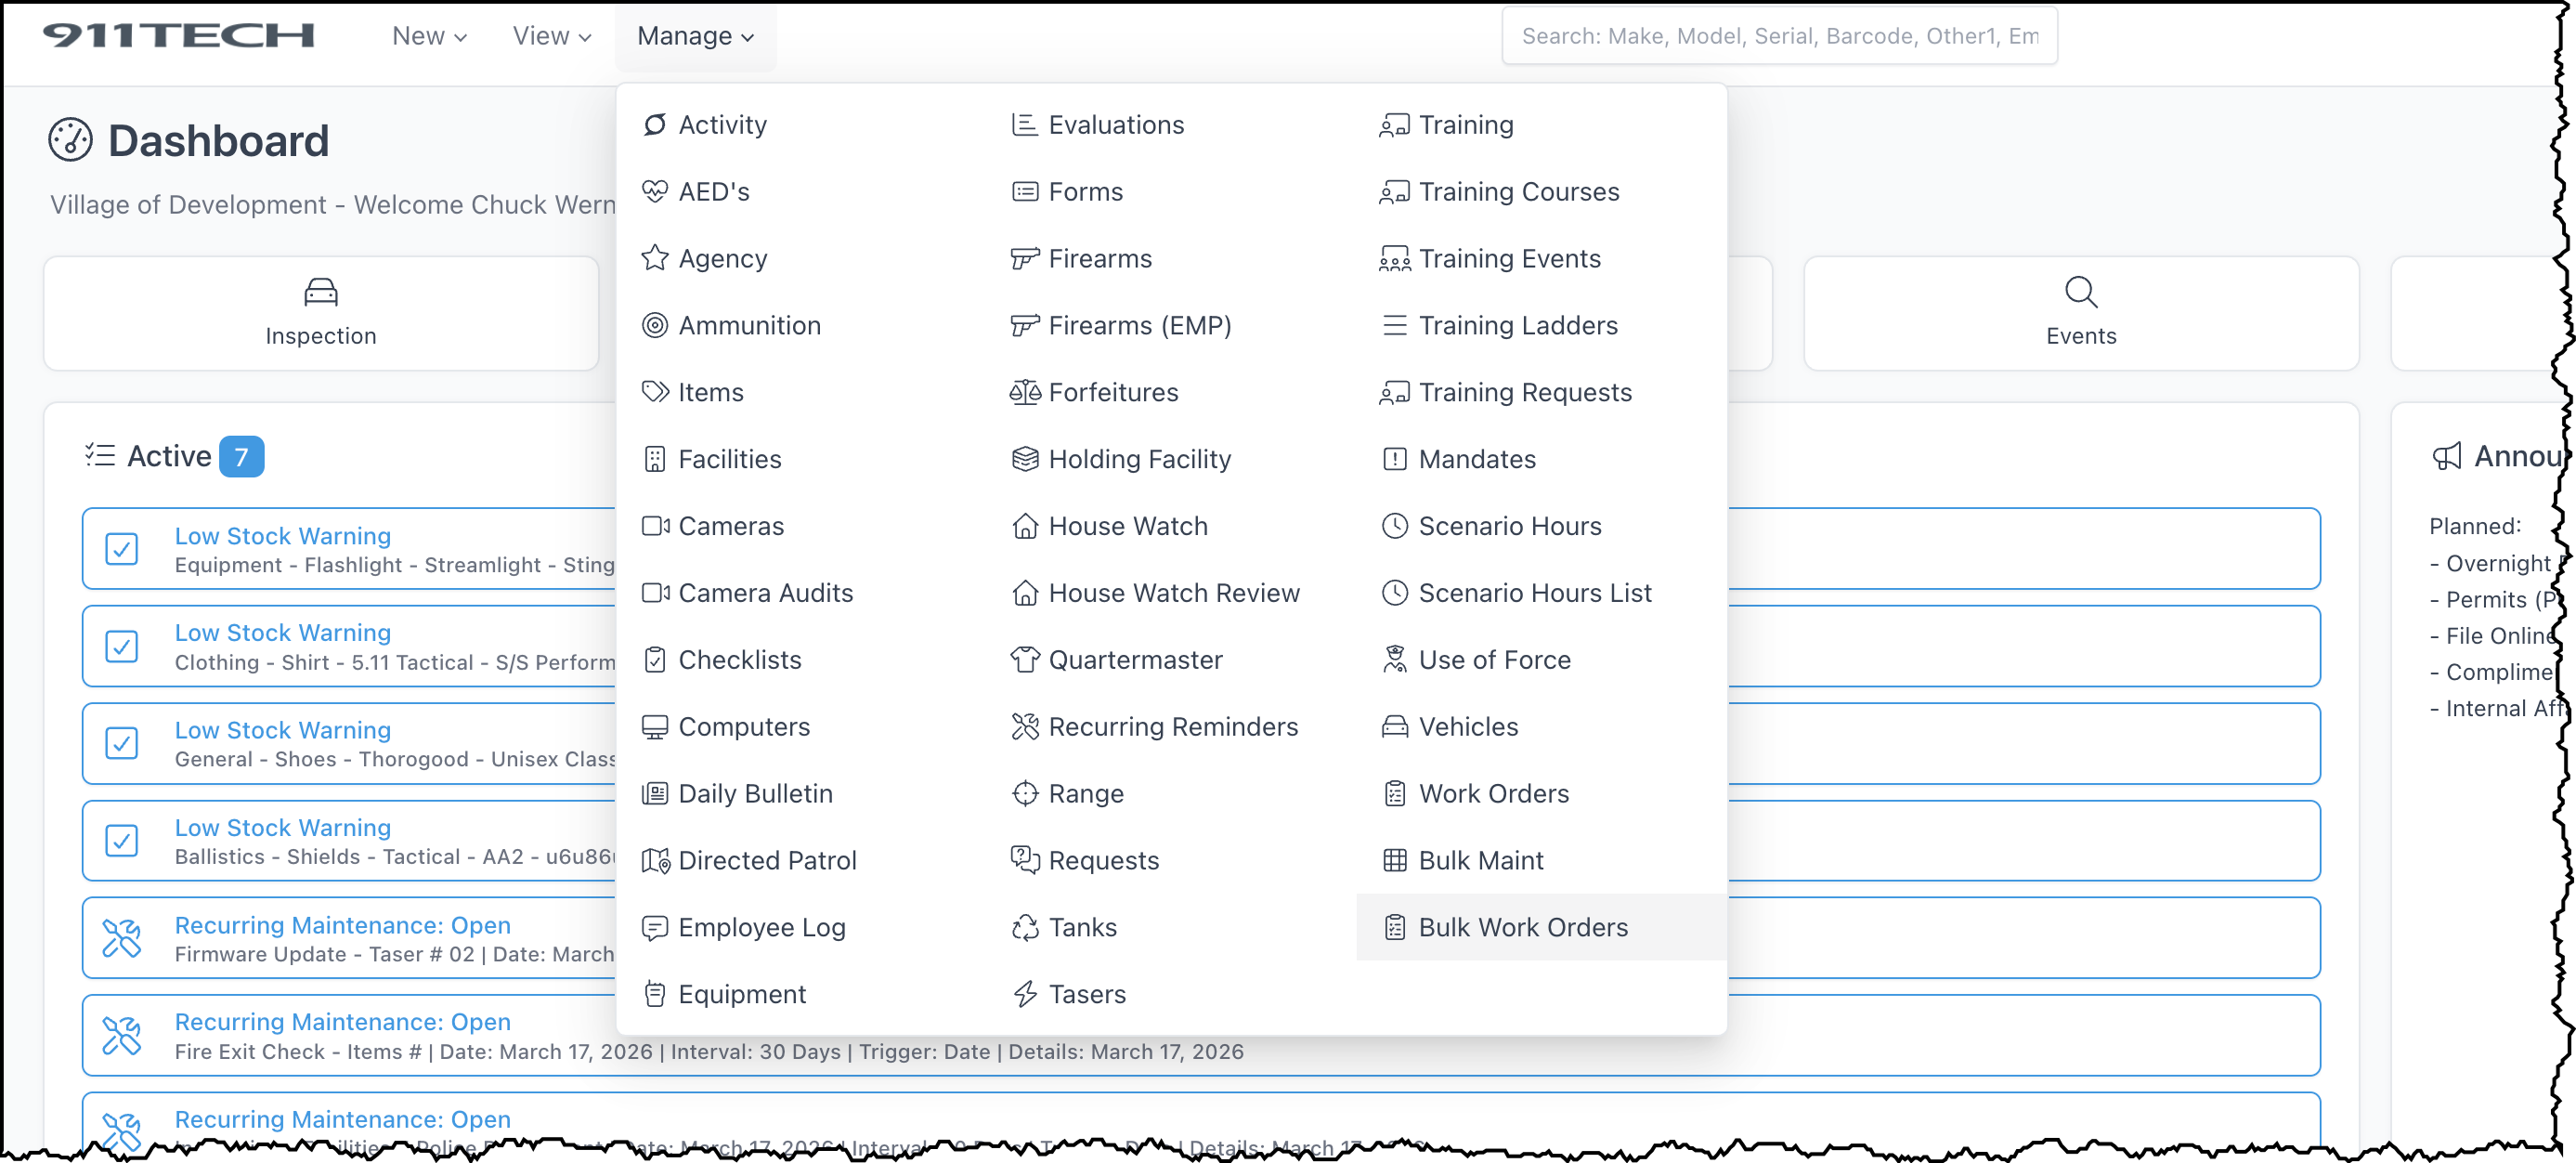
Task: Click the Firearms pistol icon
Action: [x=1024, y=259]
